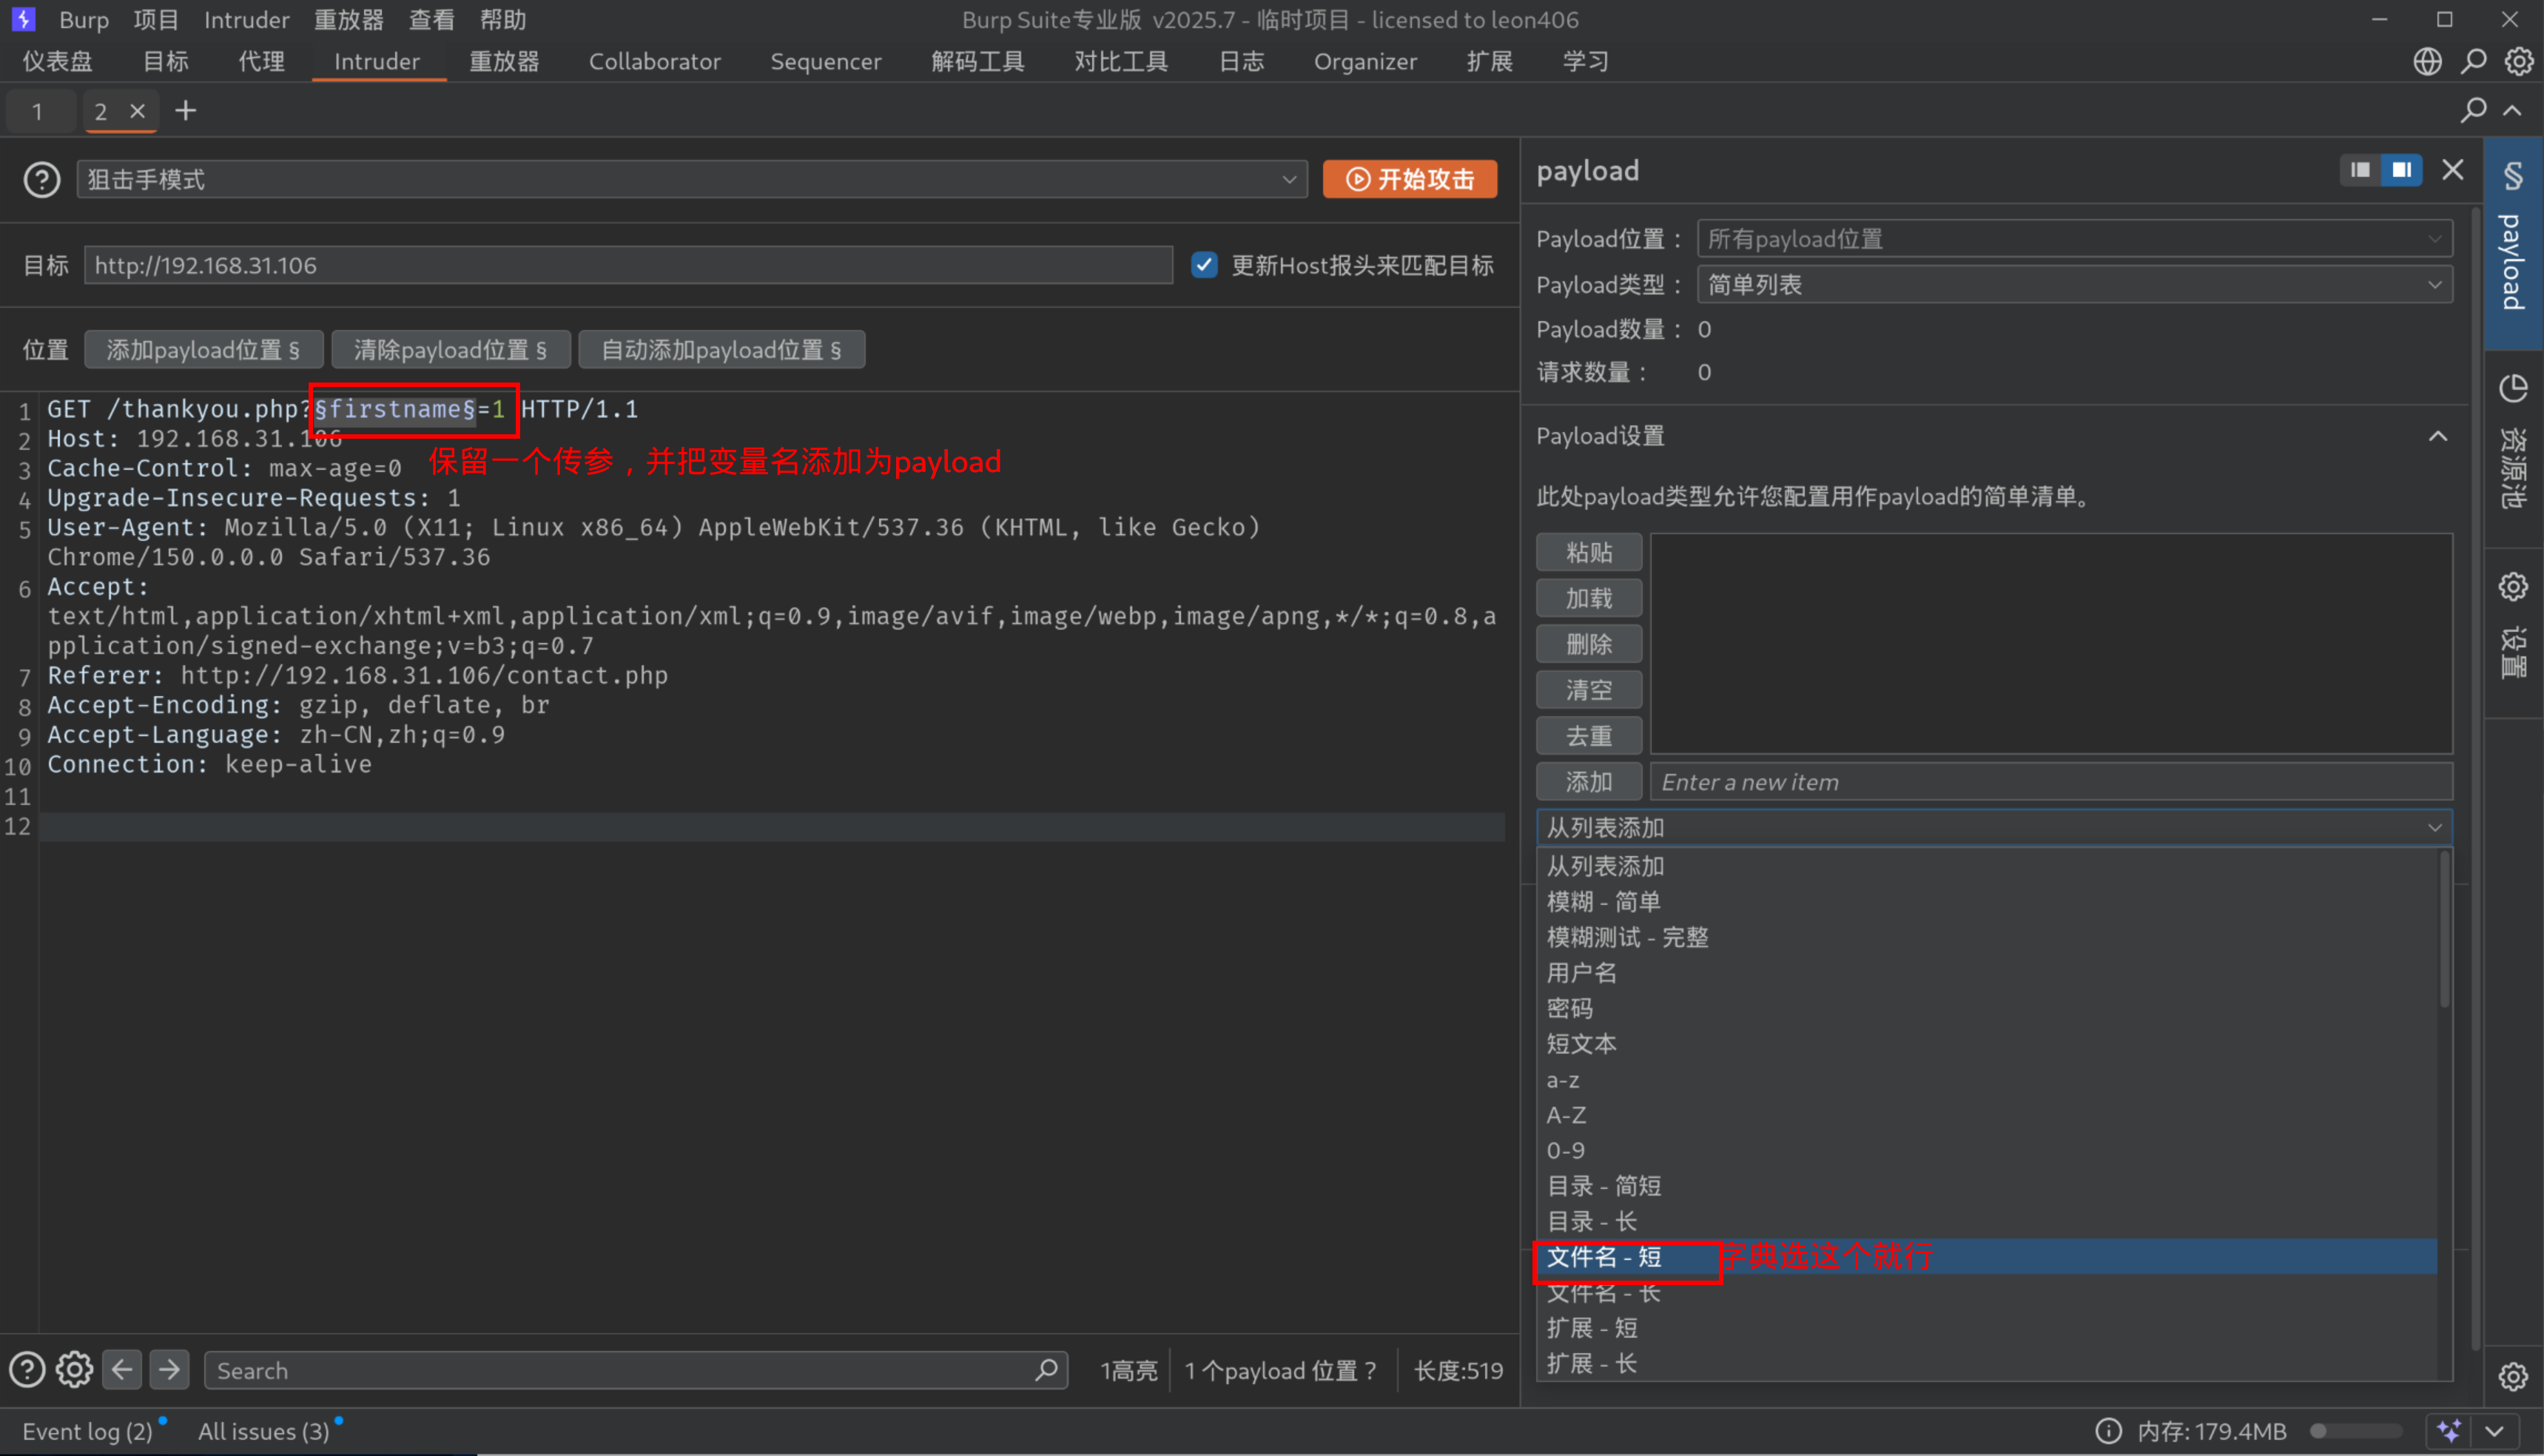
Task: Open the 解码工具 tab
Action: 977,61
